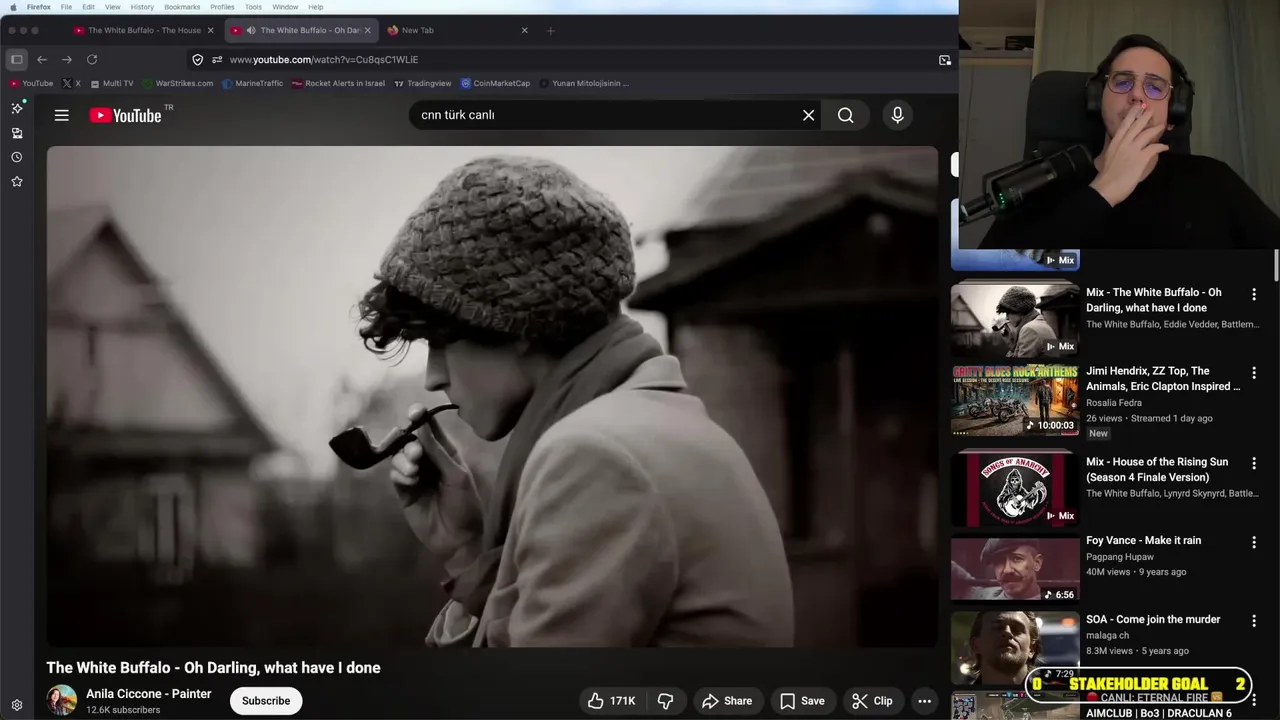Close The White Buffalo - The House tab
This screenshot has height=720, width=1280.
210,30
